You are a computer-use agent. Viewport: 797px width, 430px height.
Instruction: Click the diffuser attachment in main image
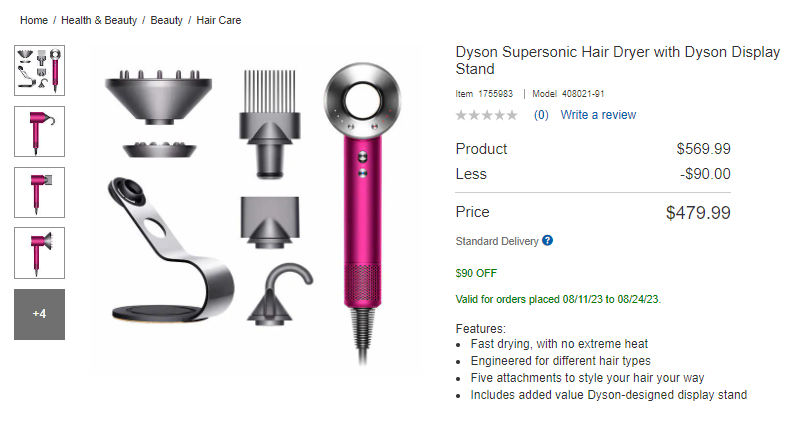[159, 113]
